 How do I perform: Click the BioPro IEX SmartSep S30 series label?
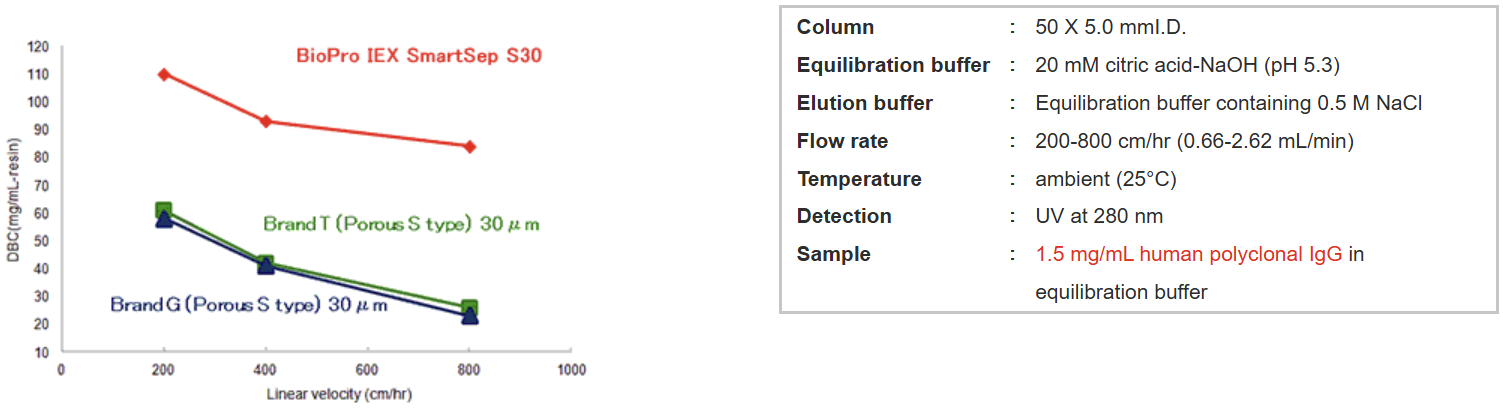click(x=420, y=56)
